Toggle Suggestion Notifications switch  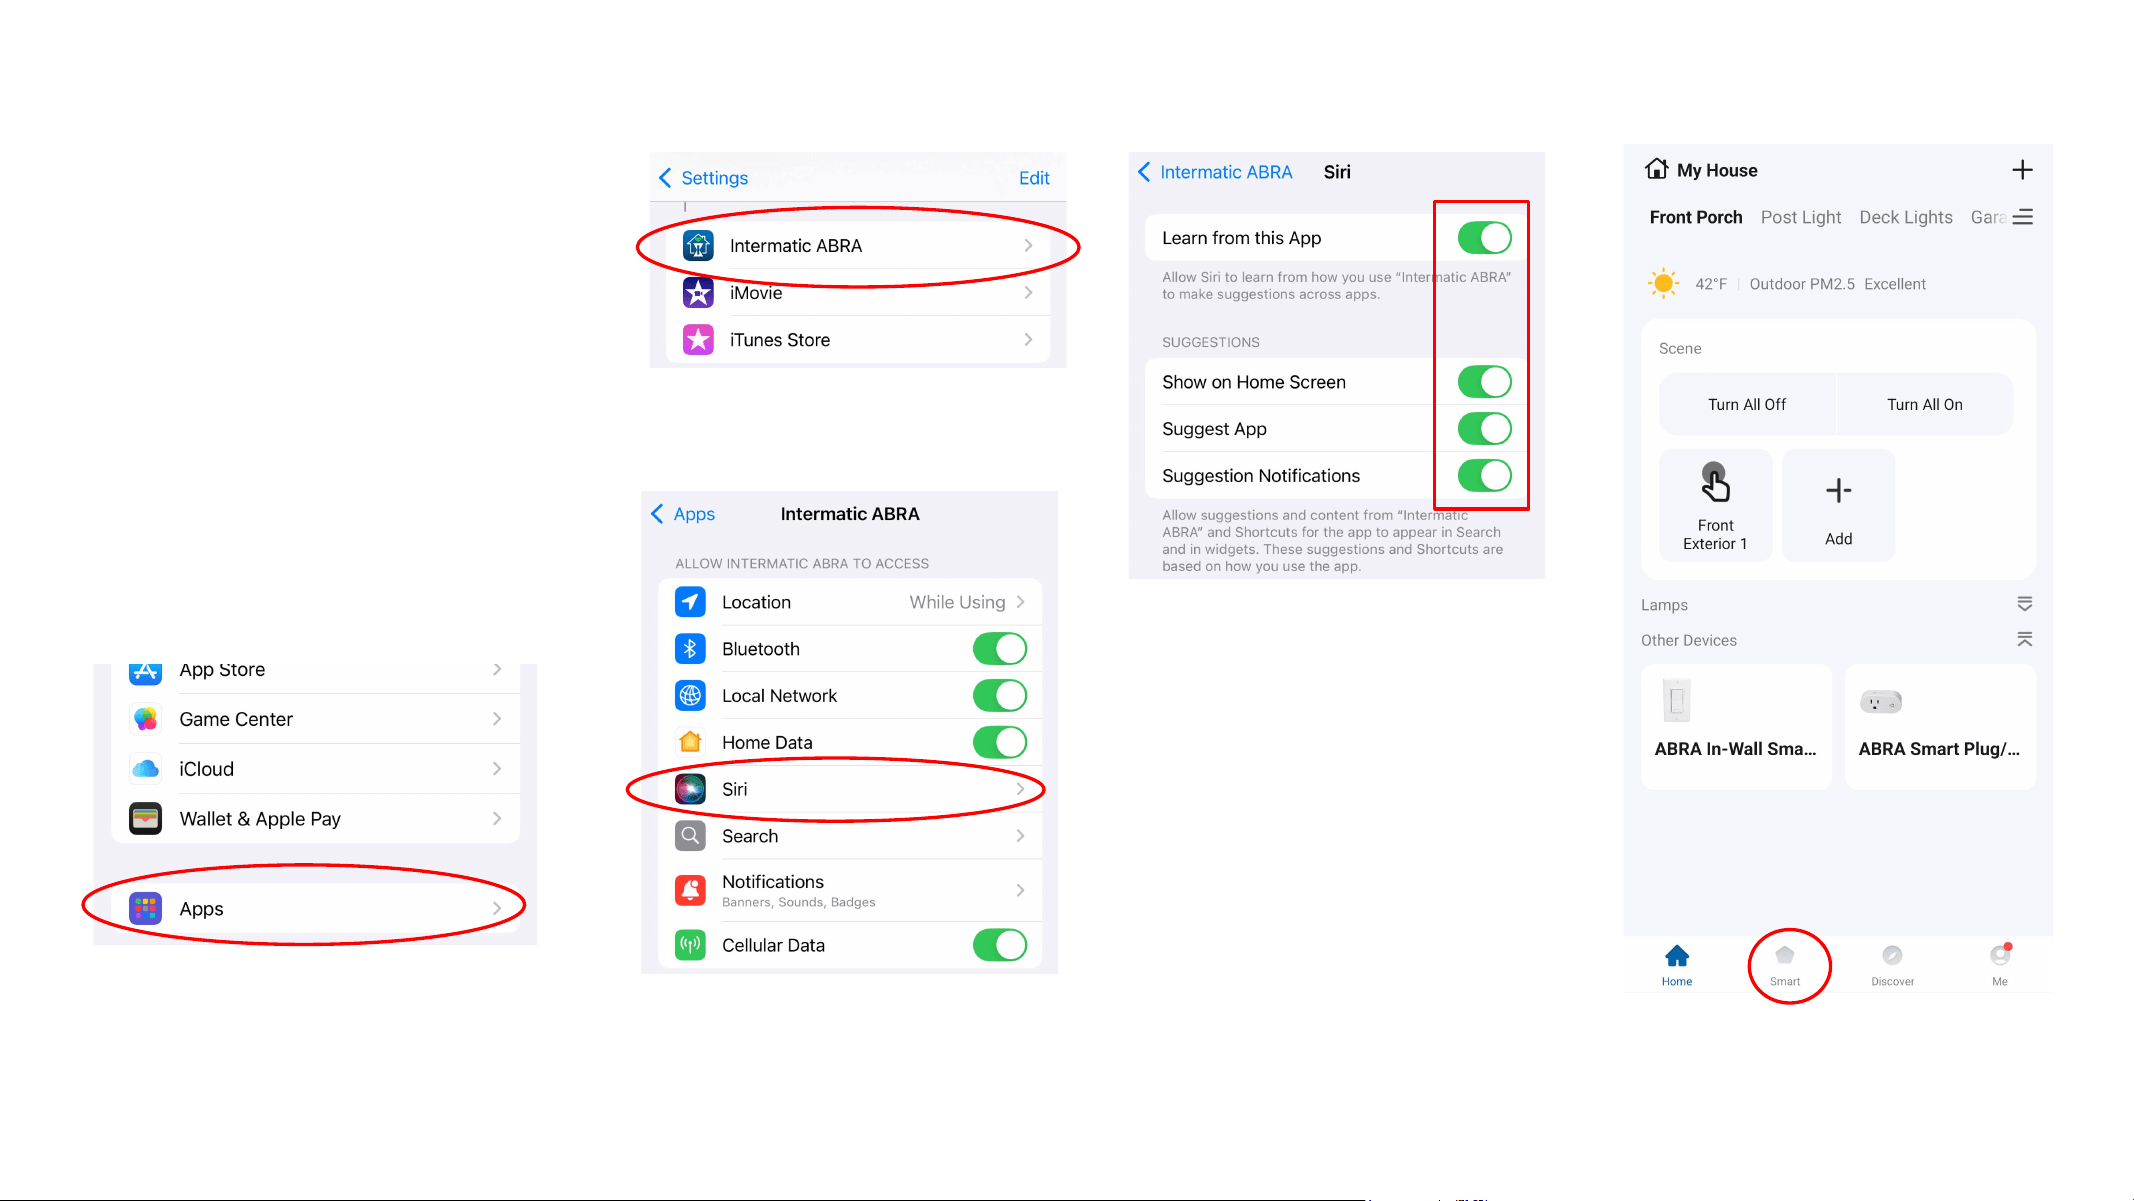point(1484,476)
